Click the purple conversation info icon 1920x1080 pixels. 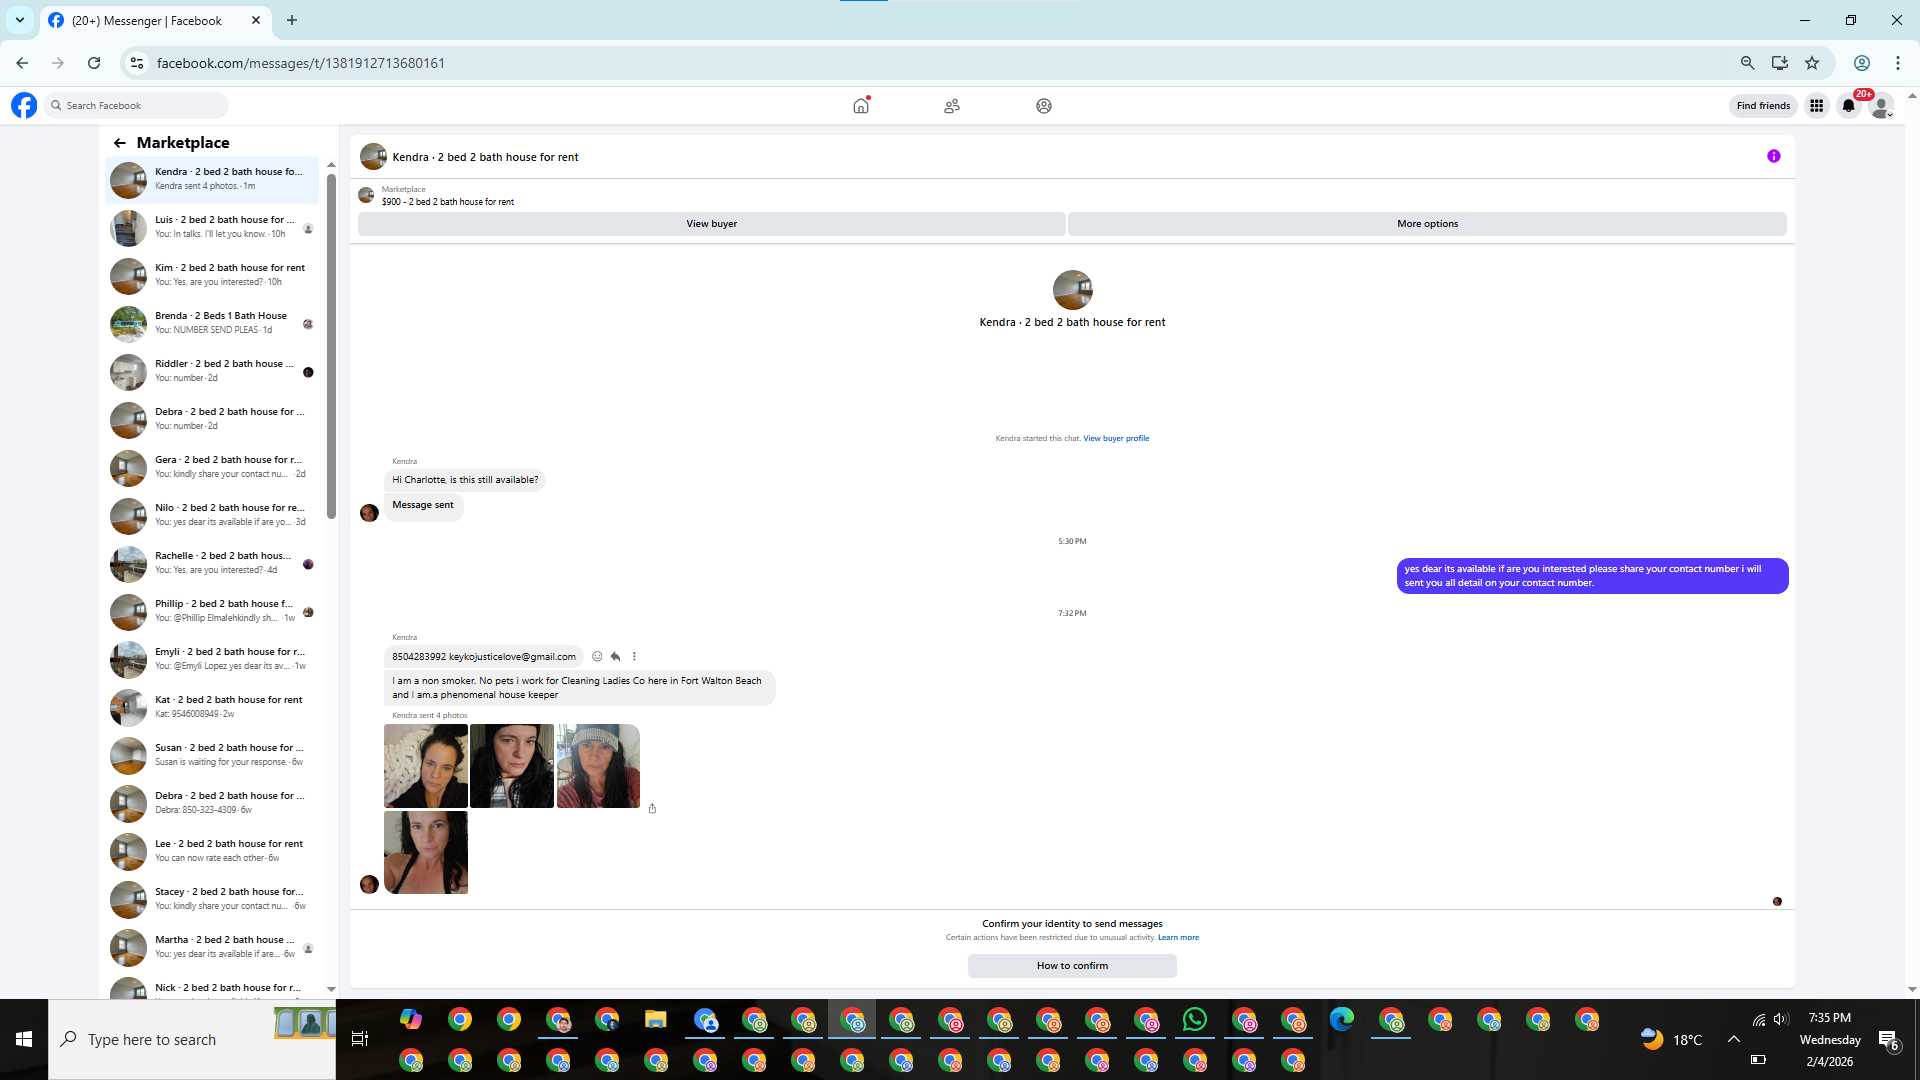click(1773, 156)
